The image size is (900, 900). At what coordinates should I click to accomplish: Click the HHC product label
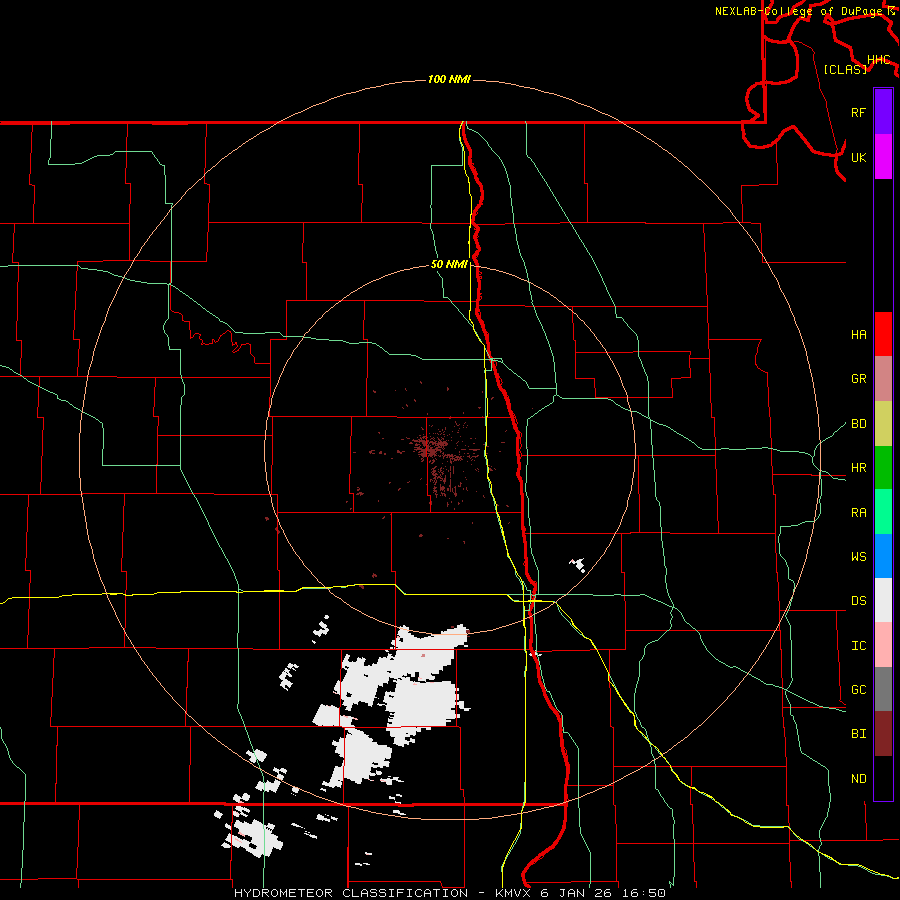(x=879, y=60)
